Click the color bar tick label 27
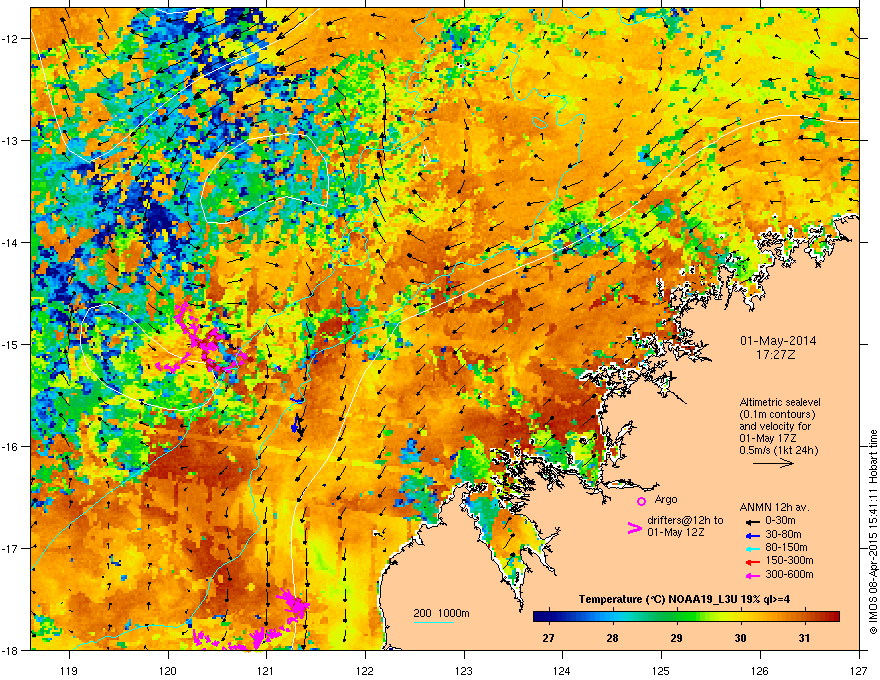 [548, 638]
